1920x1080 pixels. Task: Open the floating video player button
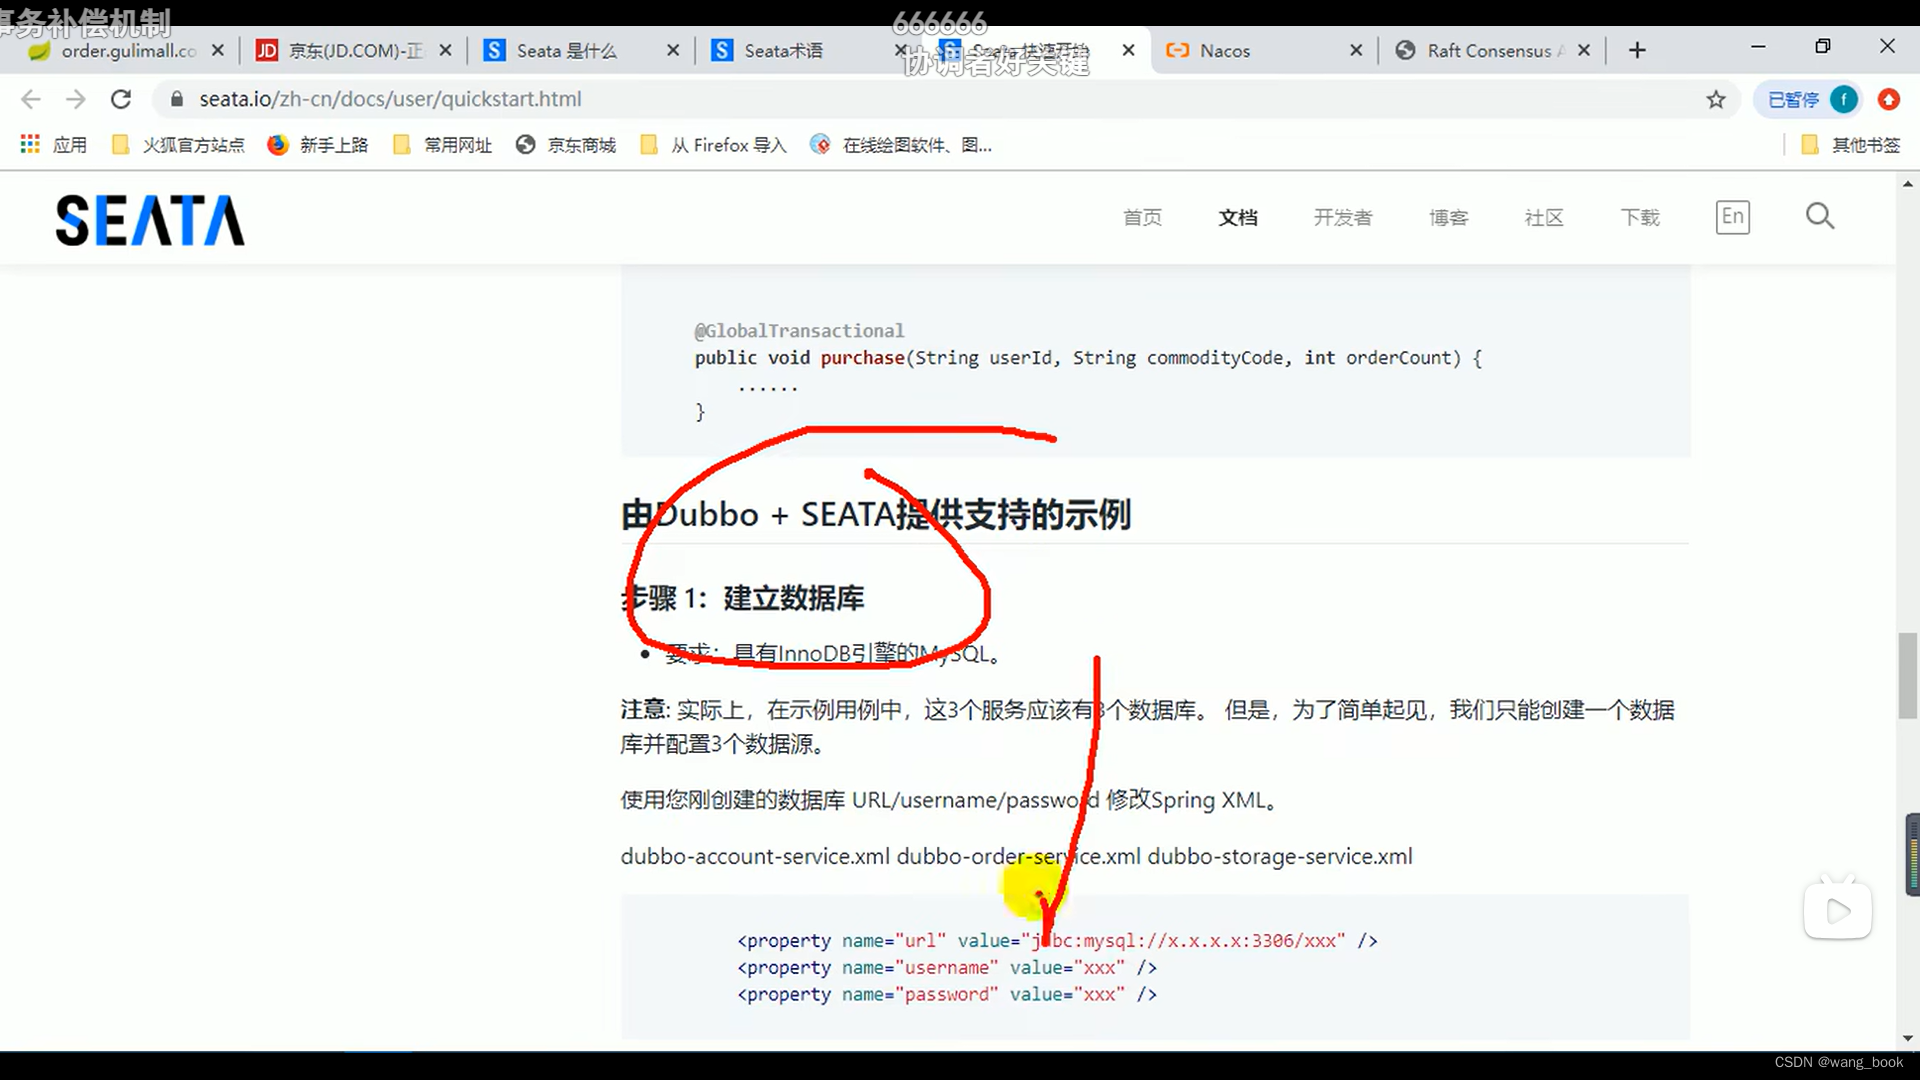pos(1838,910)
